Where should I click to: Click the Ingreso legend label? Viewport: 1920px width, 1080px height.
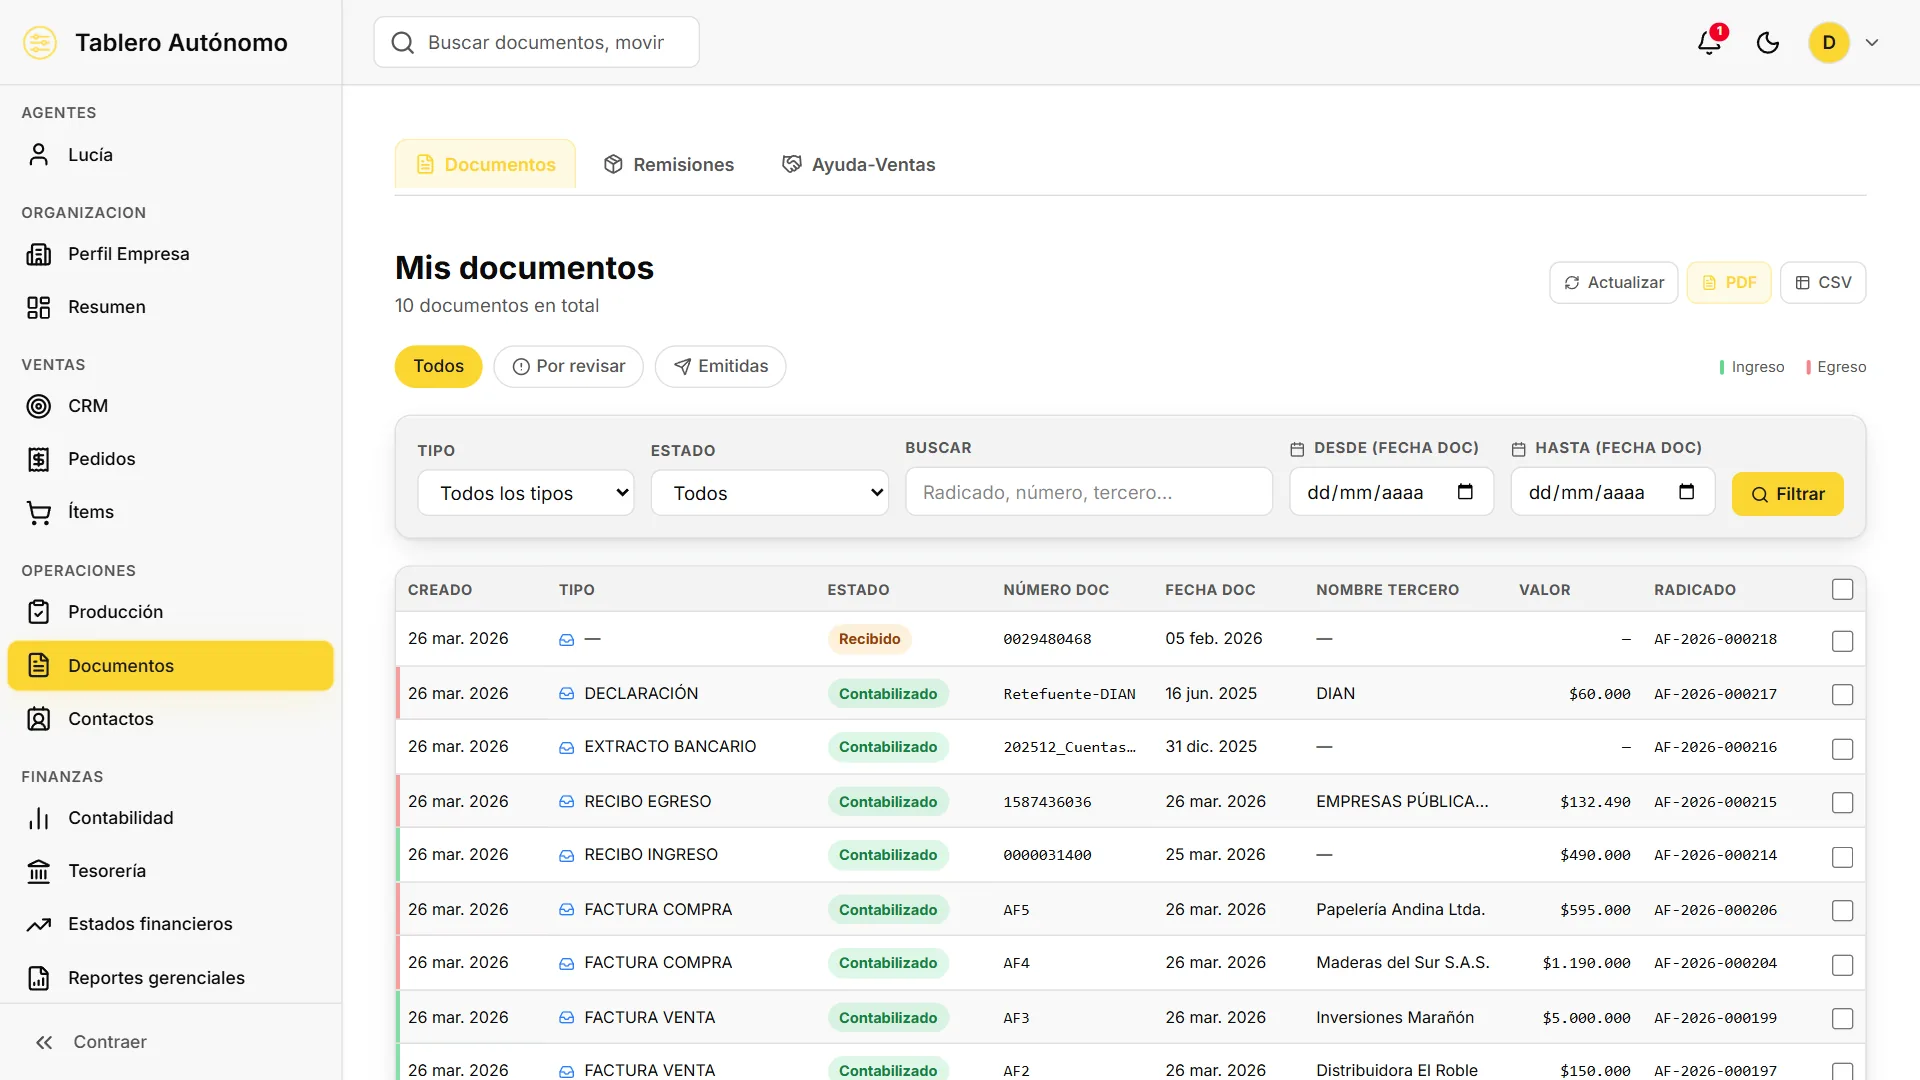point(1757,367)
